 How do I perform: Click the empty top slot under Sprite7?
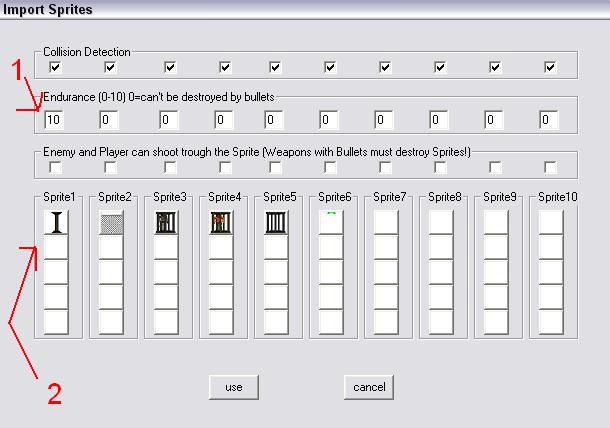386,222
